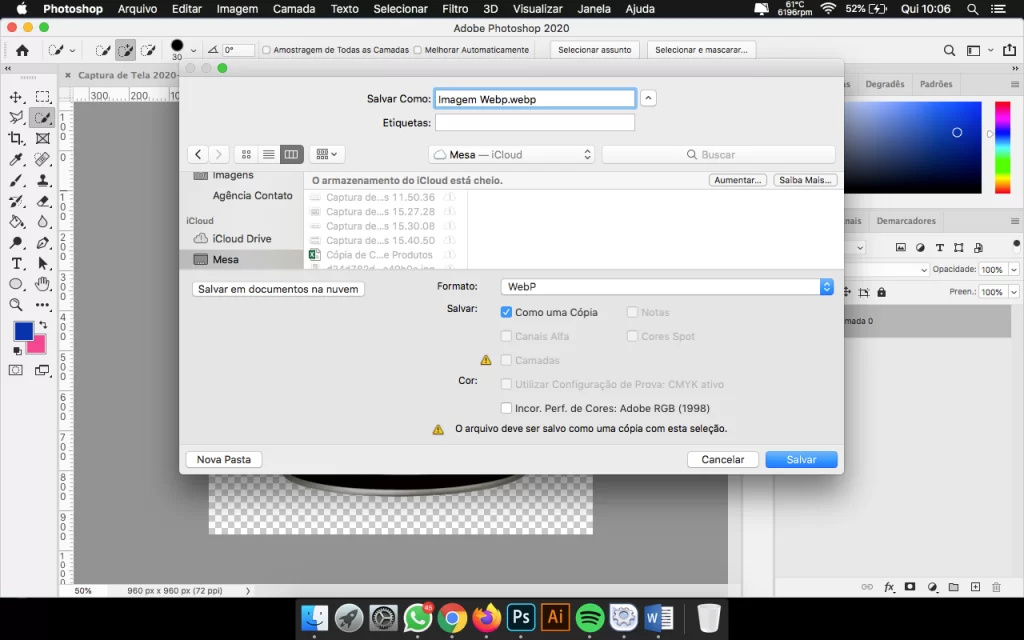The width and height of the screenshot is (1024, 640).
Task: Toggle Amostragem de Todas as Camadas checkbox
Action: coord(266,50)
